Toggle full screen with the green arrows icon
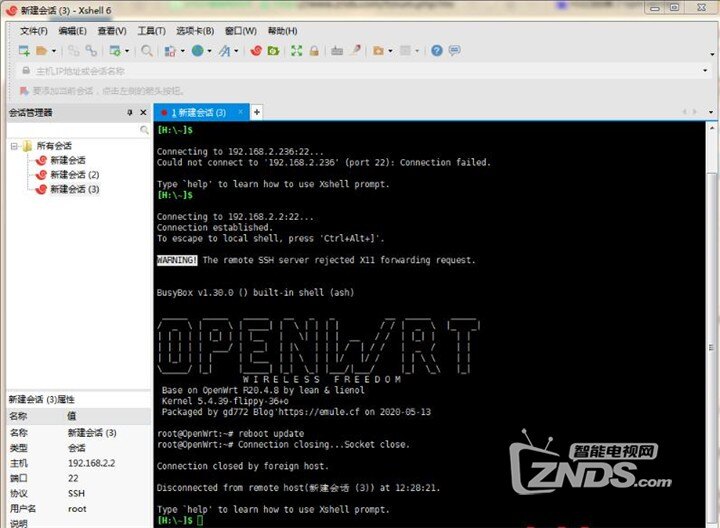Image resolution: width=720 pixels, height=528 pixels. click(x=297, y=51)
